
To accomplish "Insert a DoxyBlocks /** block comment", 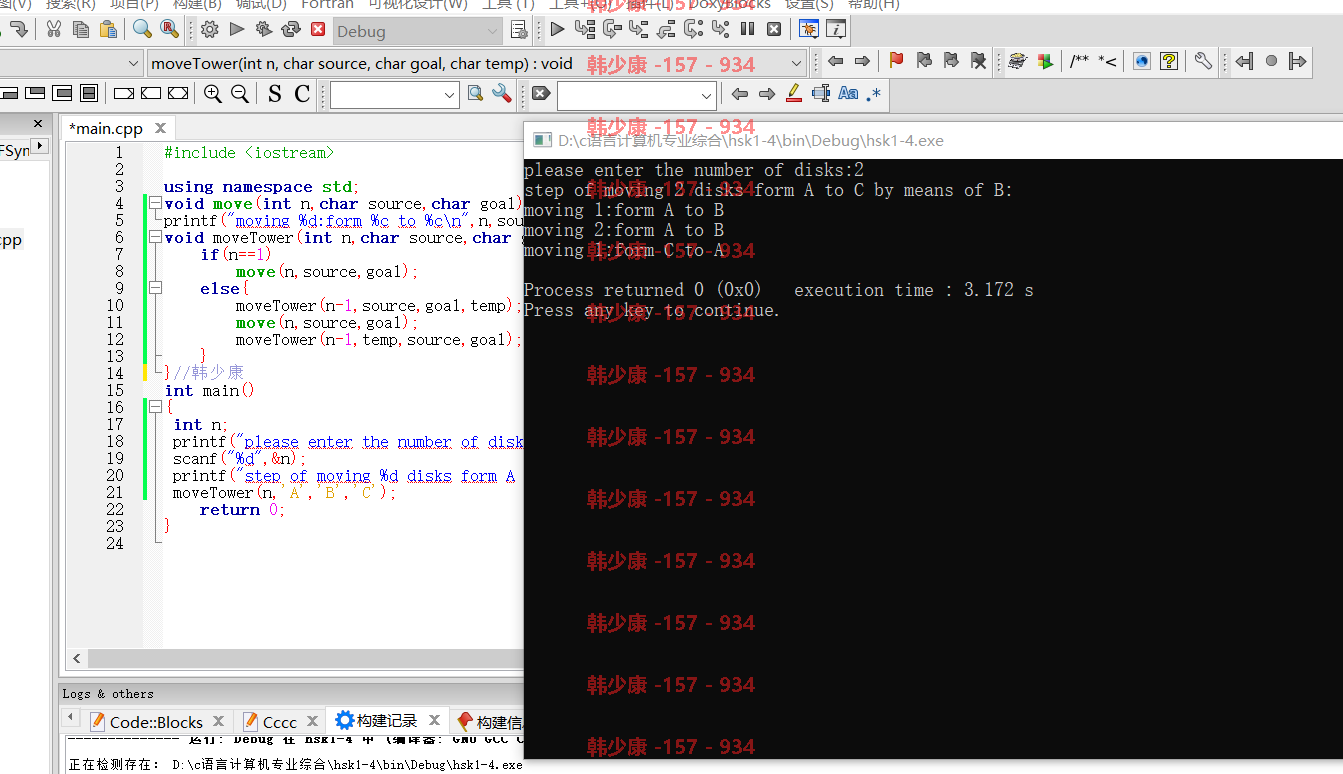I will [x=1080, y=62].
